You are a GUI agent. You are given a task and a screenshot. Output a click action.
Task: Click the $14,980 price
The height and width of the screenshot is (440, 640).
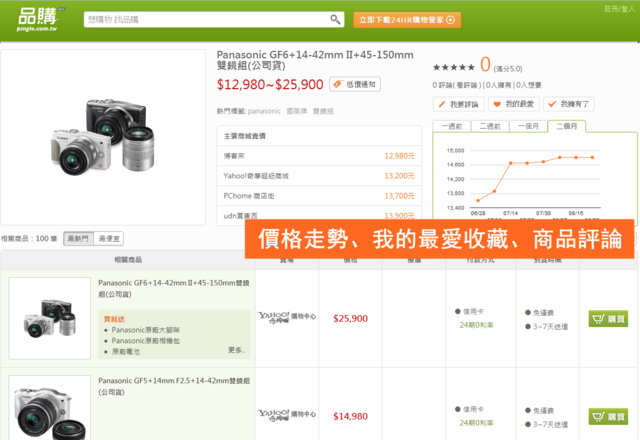(350, 416)
